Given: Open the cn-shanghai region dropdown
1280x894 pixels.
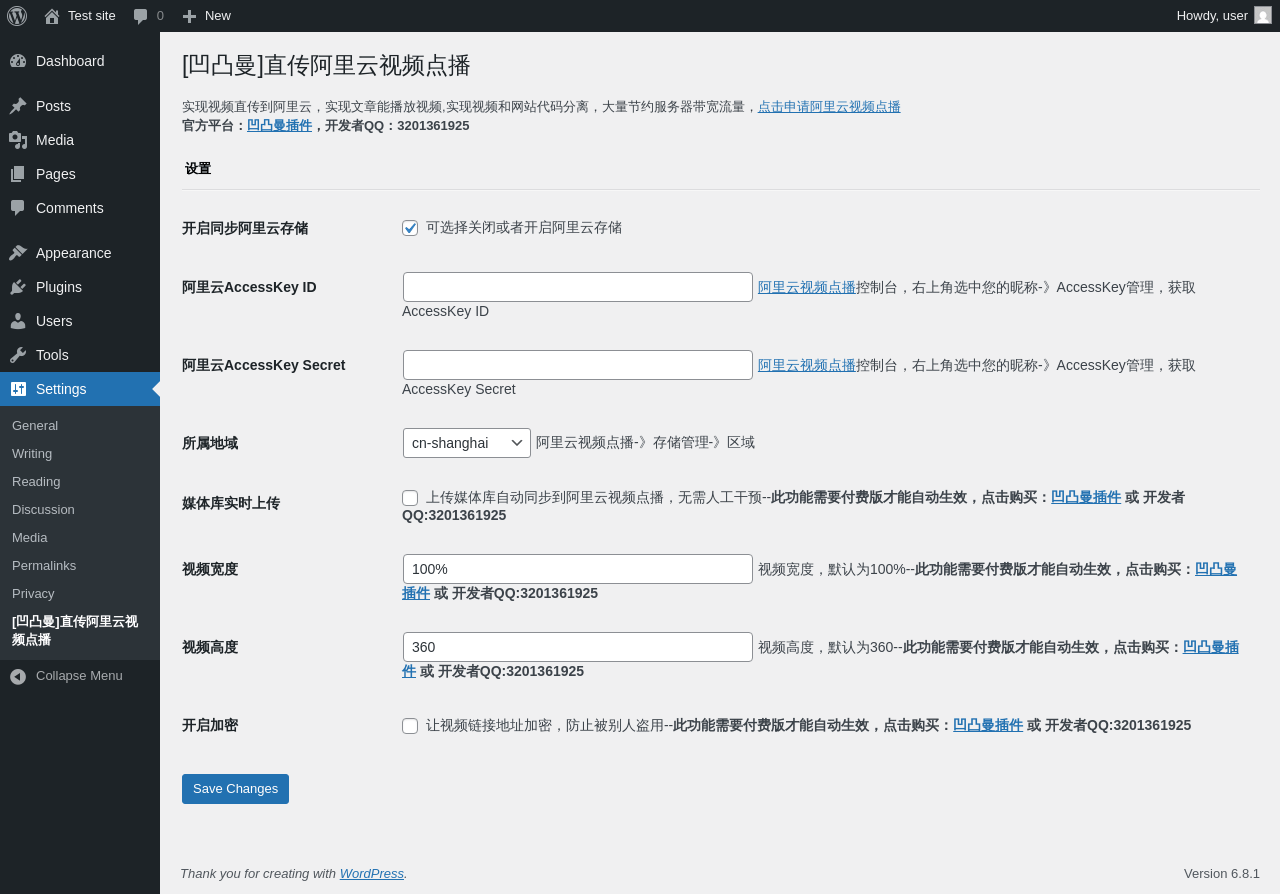Looking at the screenshot, I should [467, 443].
